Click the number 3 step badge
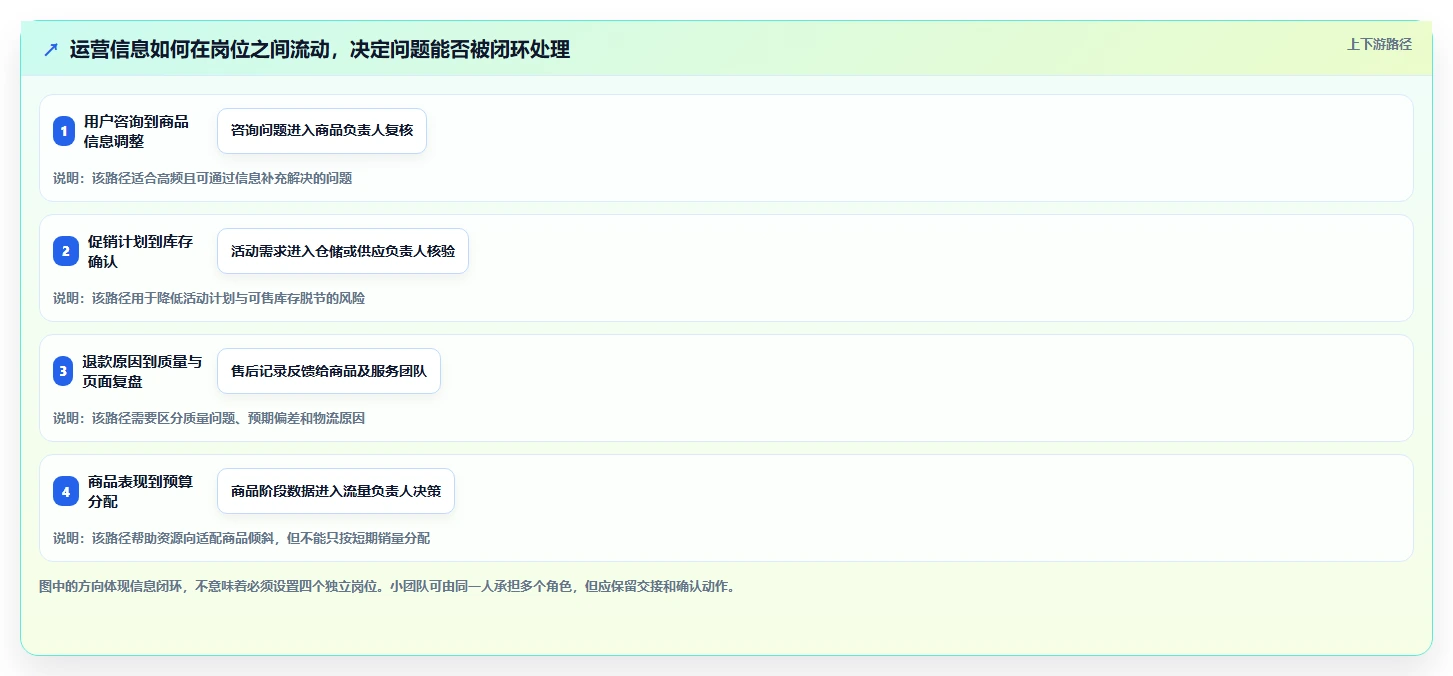 click(x=63, y=371)
